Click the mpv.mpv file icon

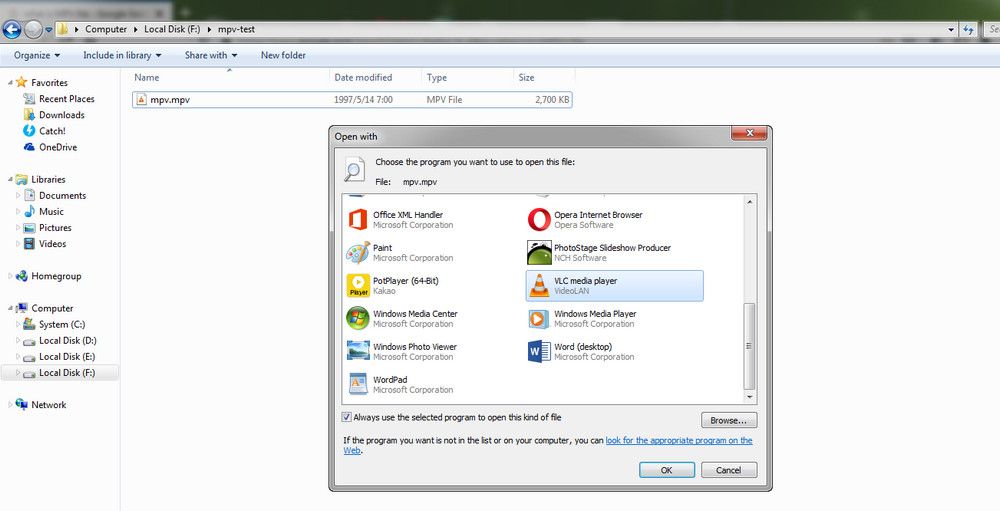(142, 100)
